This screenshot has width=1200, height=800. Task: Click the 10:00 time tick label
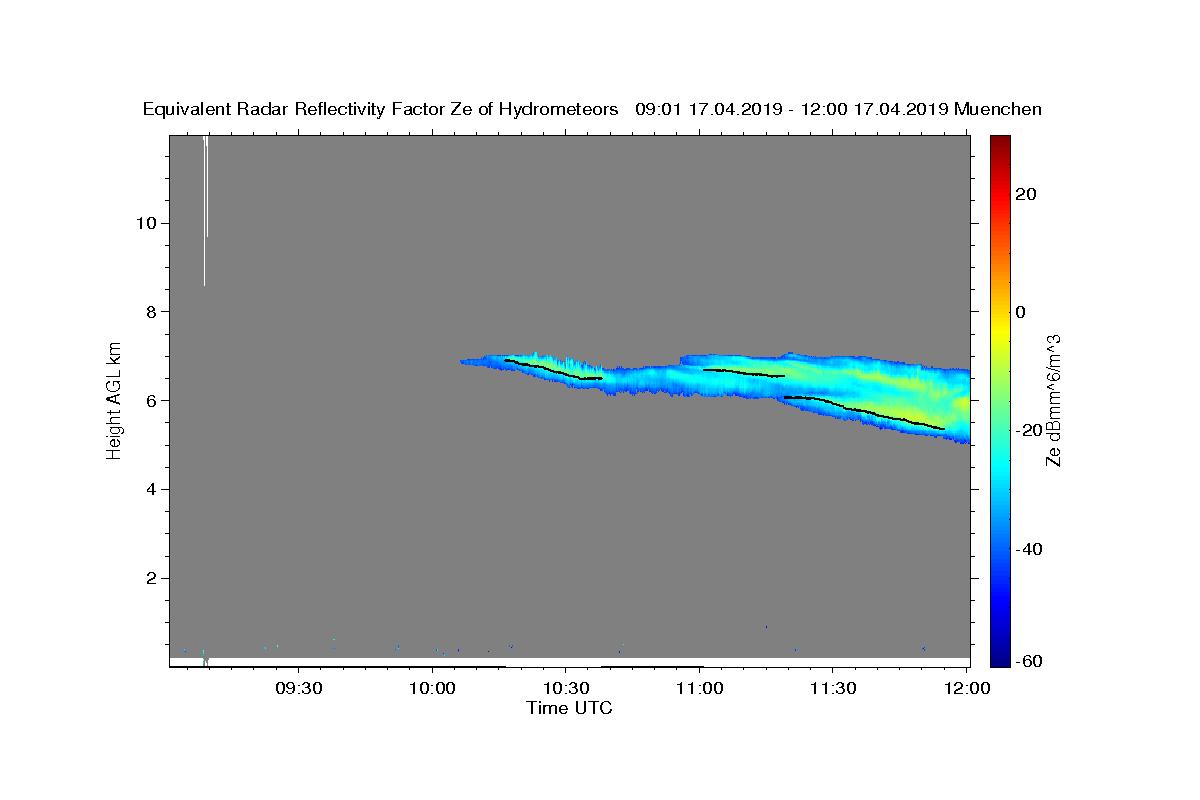433,688
